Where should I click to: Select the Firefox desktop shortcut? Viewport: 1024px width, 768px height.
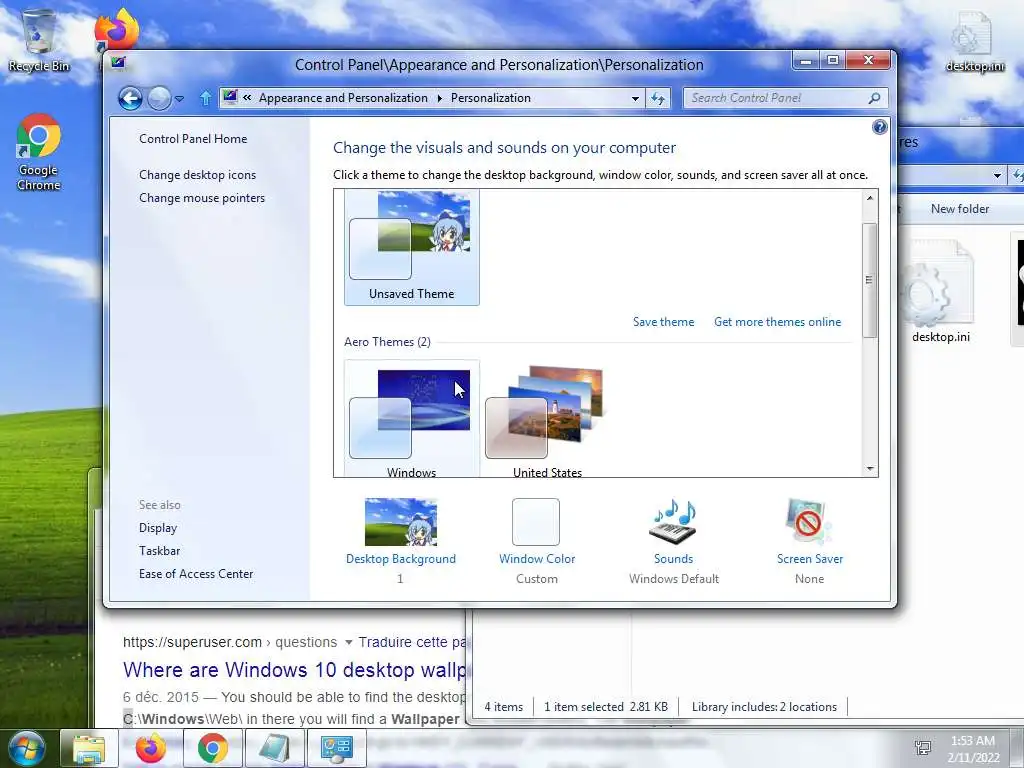coord(116,29)
